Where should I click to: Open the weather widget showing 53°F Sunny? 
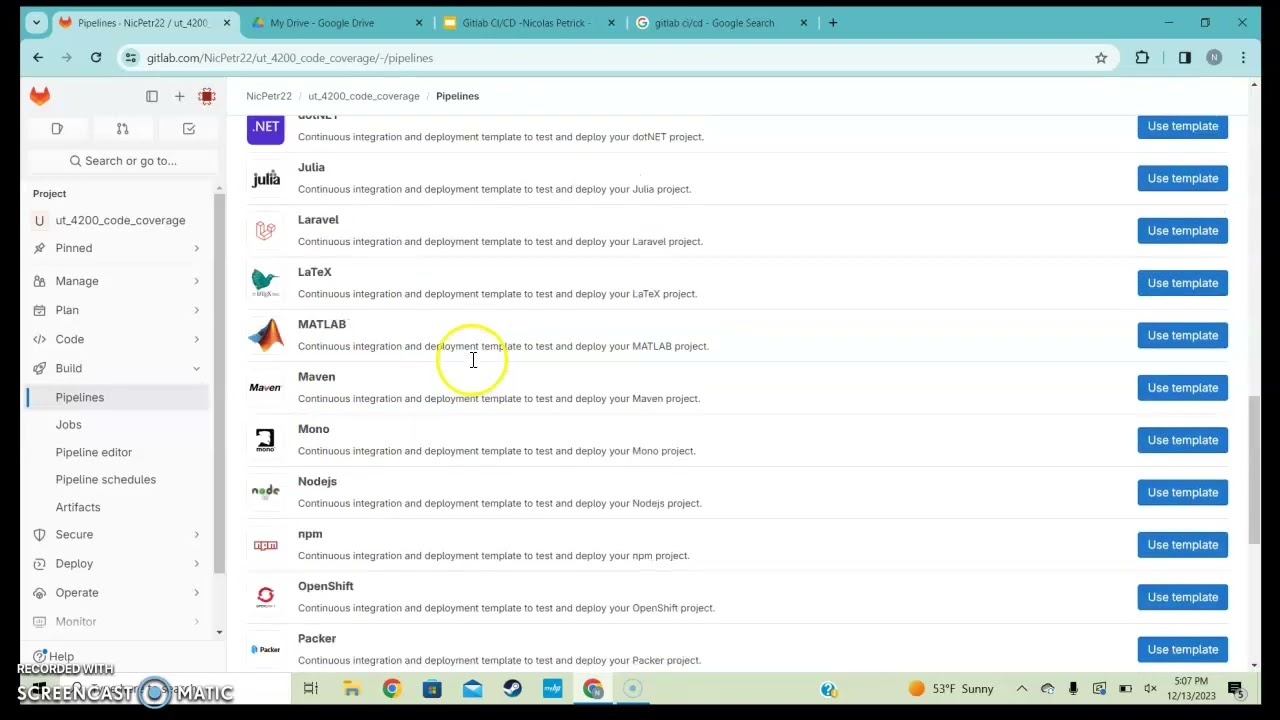pyautogui.click(x=950, y=689)
